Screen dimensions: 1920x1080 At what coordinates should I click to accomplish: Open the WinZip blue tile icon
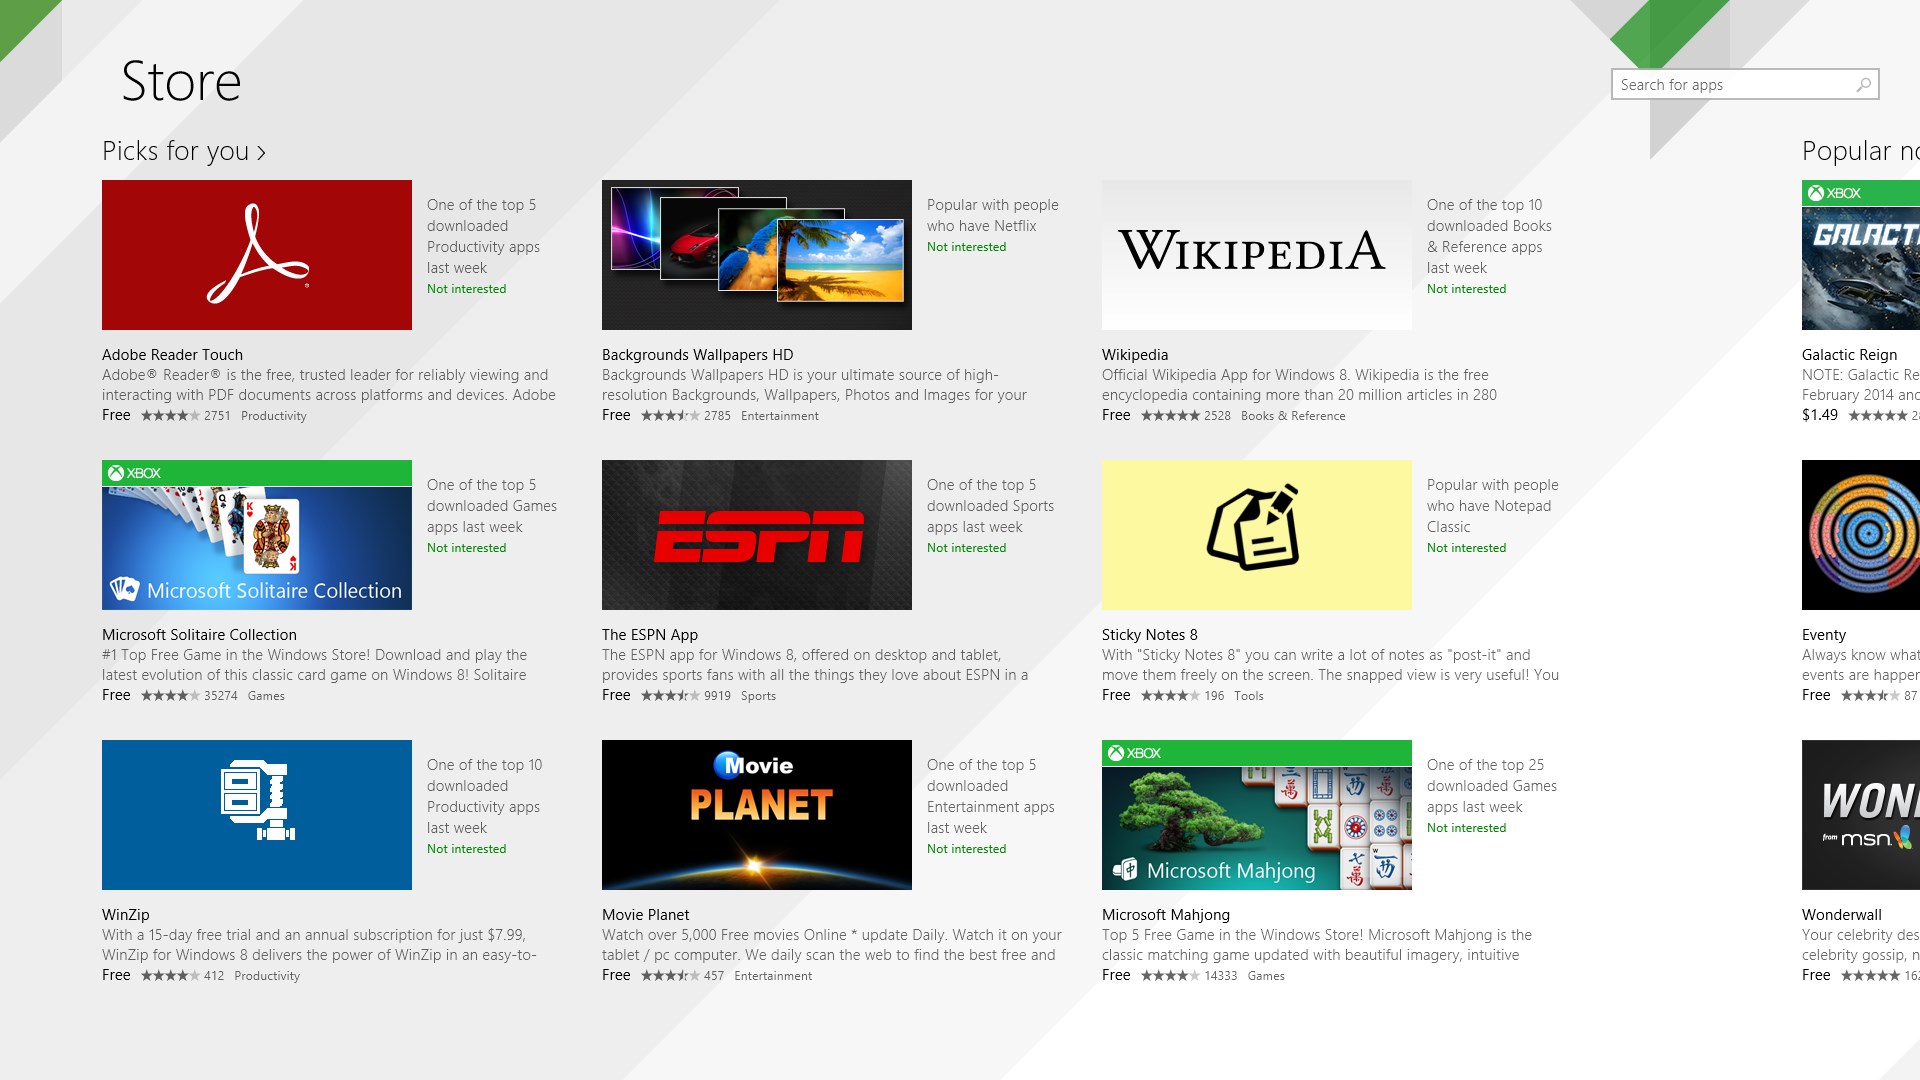click(x=257, y=815)
